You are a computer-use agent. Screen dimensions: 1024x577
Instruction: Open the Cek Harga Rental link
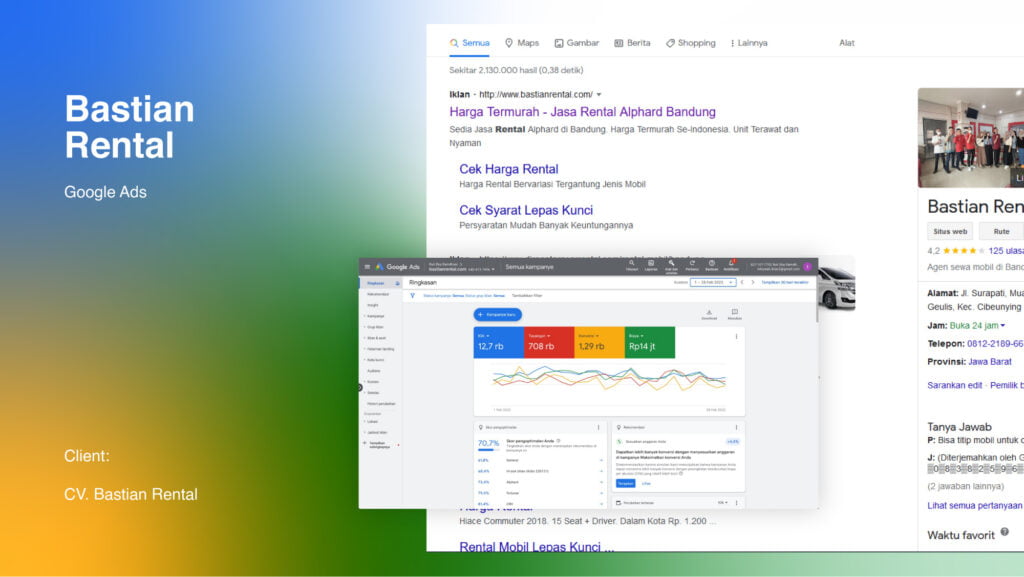[508, 169]
